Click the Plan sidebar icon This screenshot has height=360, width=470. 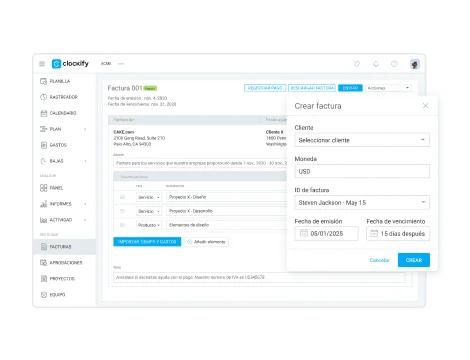click(x=43, y=129)
